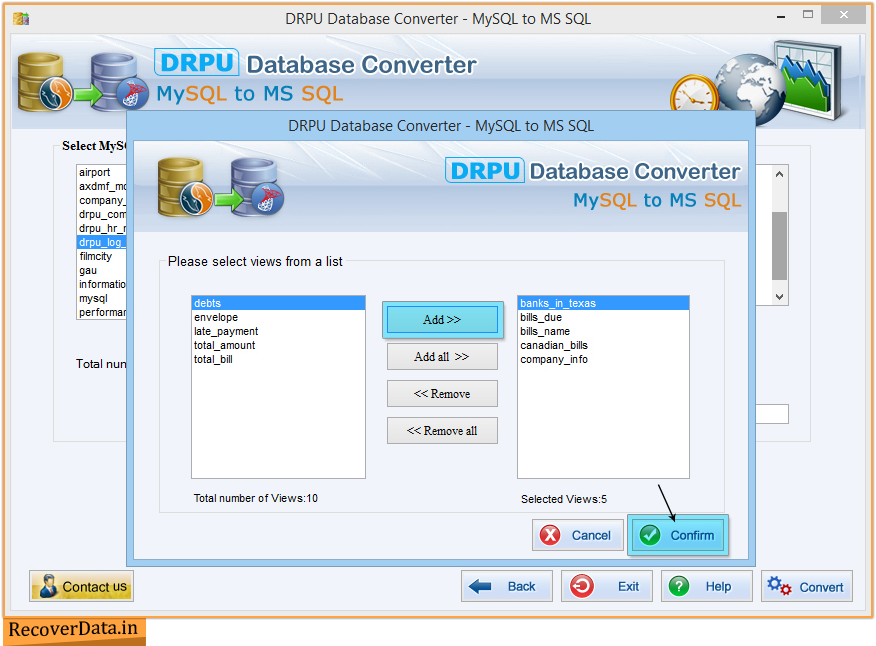Select 'company_info' in the selected views list
Screen dimensions: 876x646
(603, 359)
